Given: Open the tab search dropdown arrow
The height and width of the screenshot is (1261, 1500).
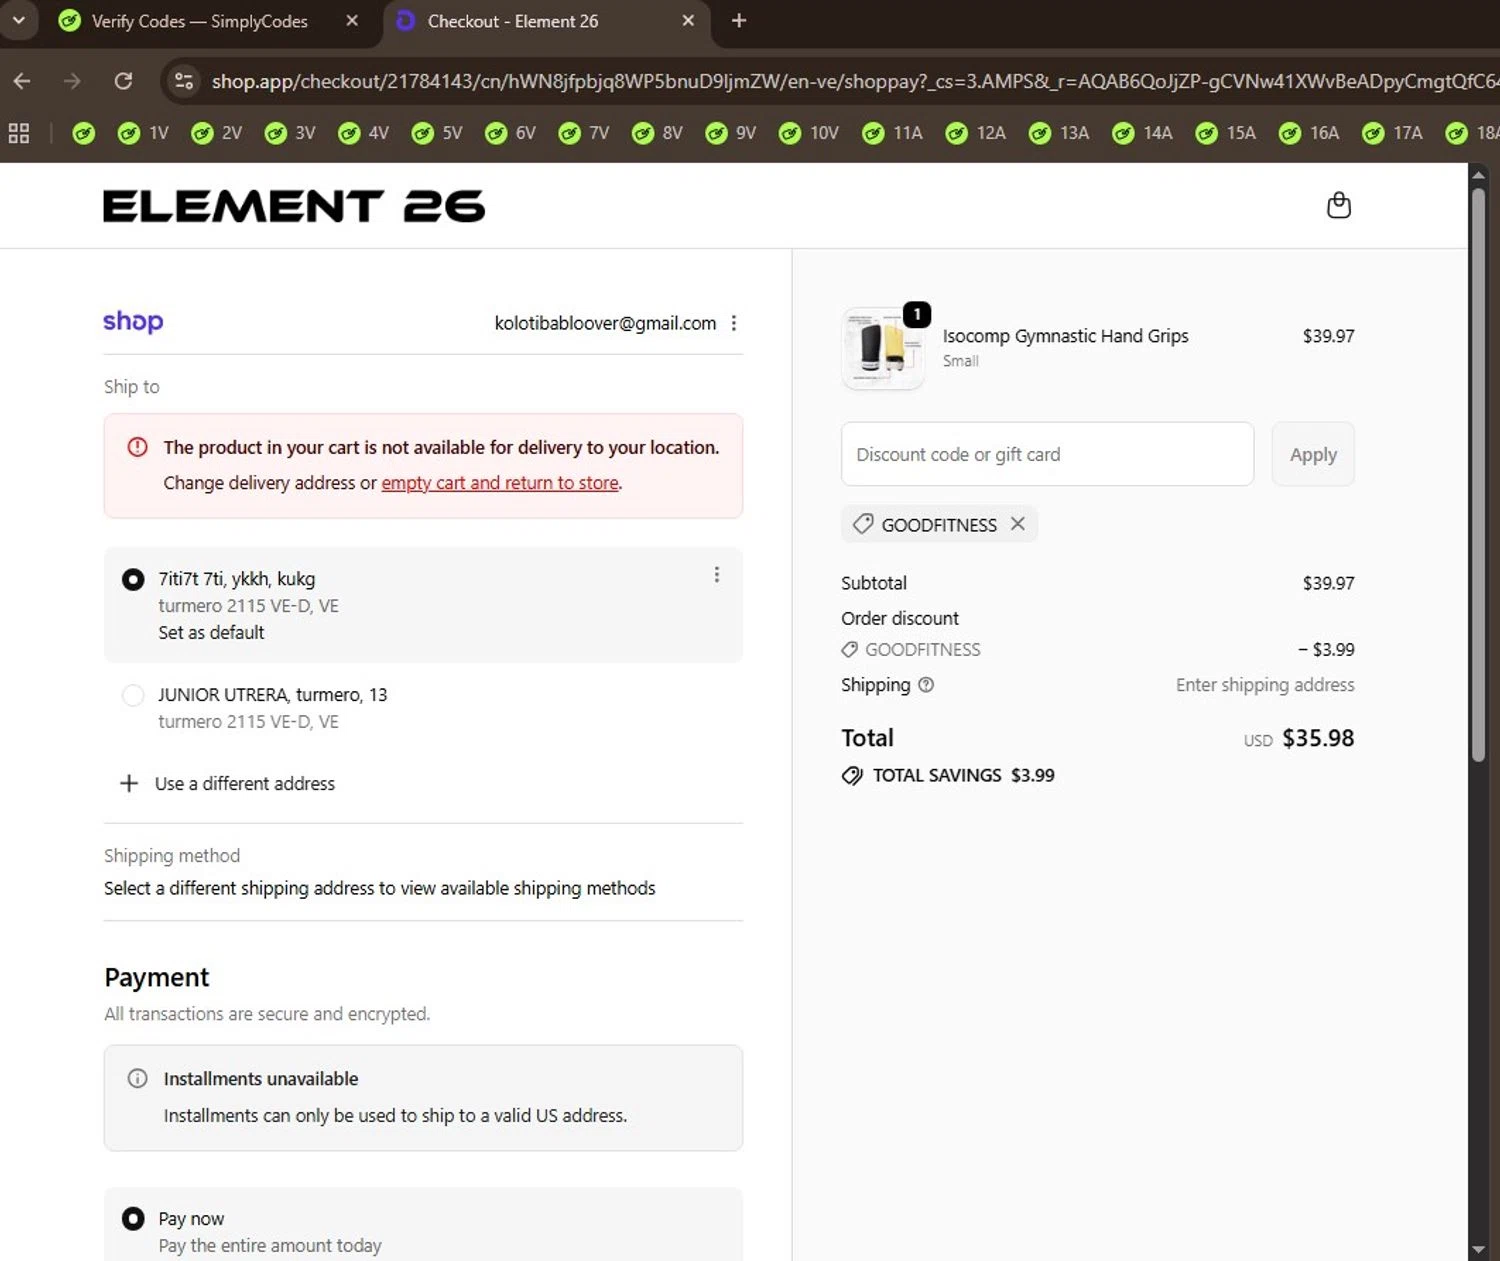Looking at the screenshot, I should [x=18, y=20].
